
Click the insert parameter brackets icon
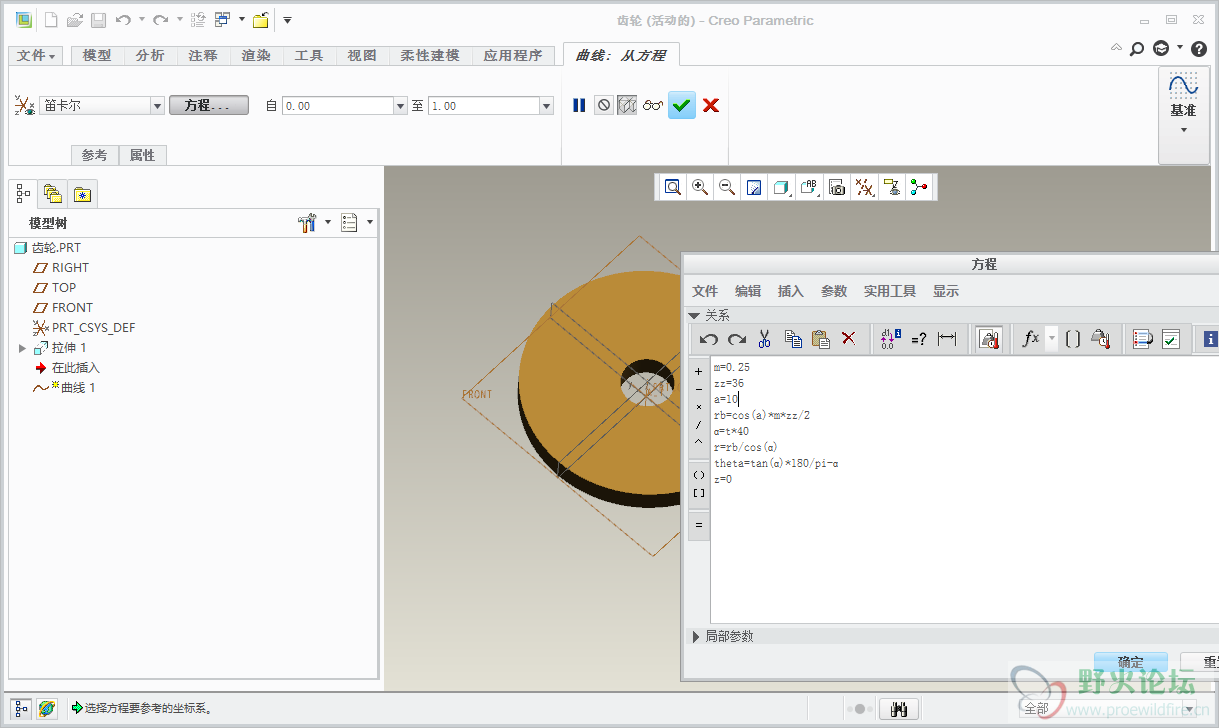pos(1073,339)
